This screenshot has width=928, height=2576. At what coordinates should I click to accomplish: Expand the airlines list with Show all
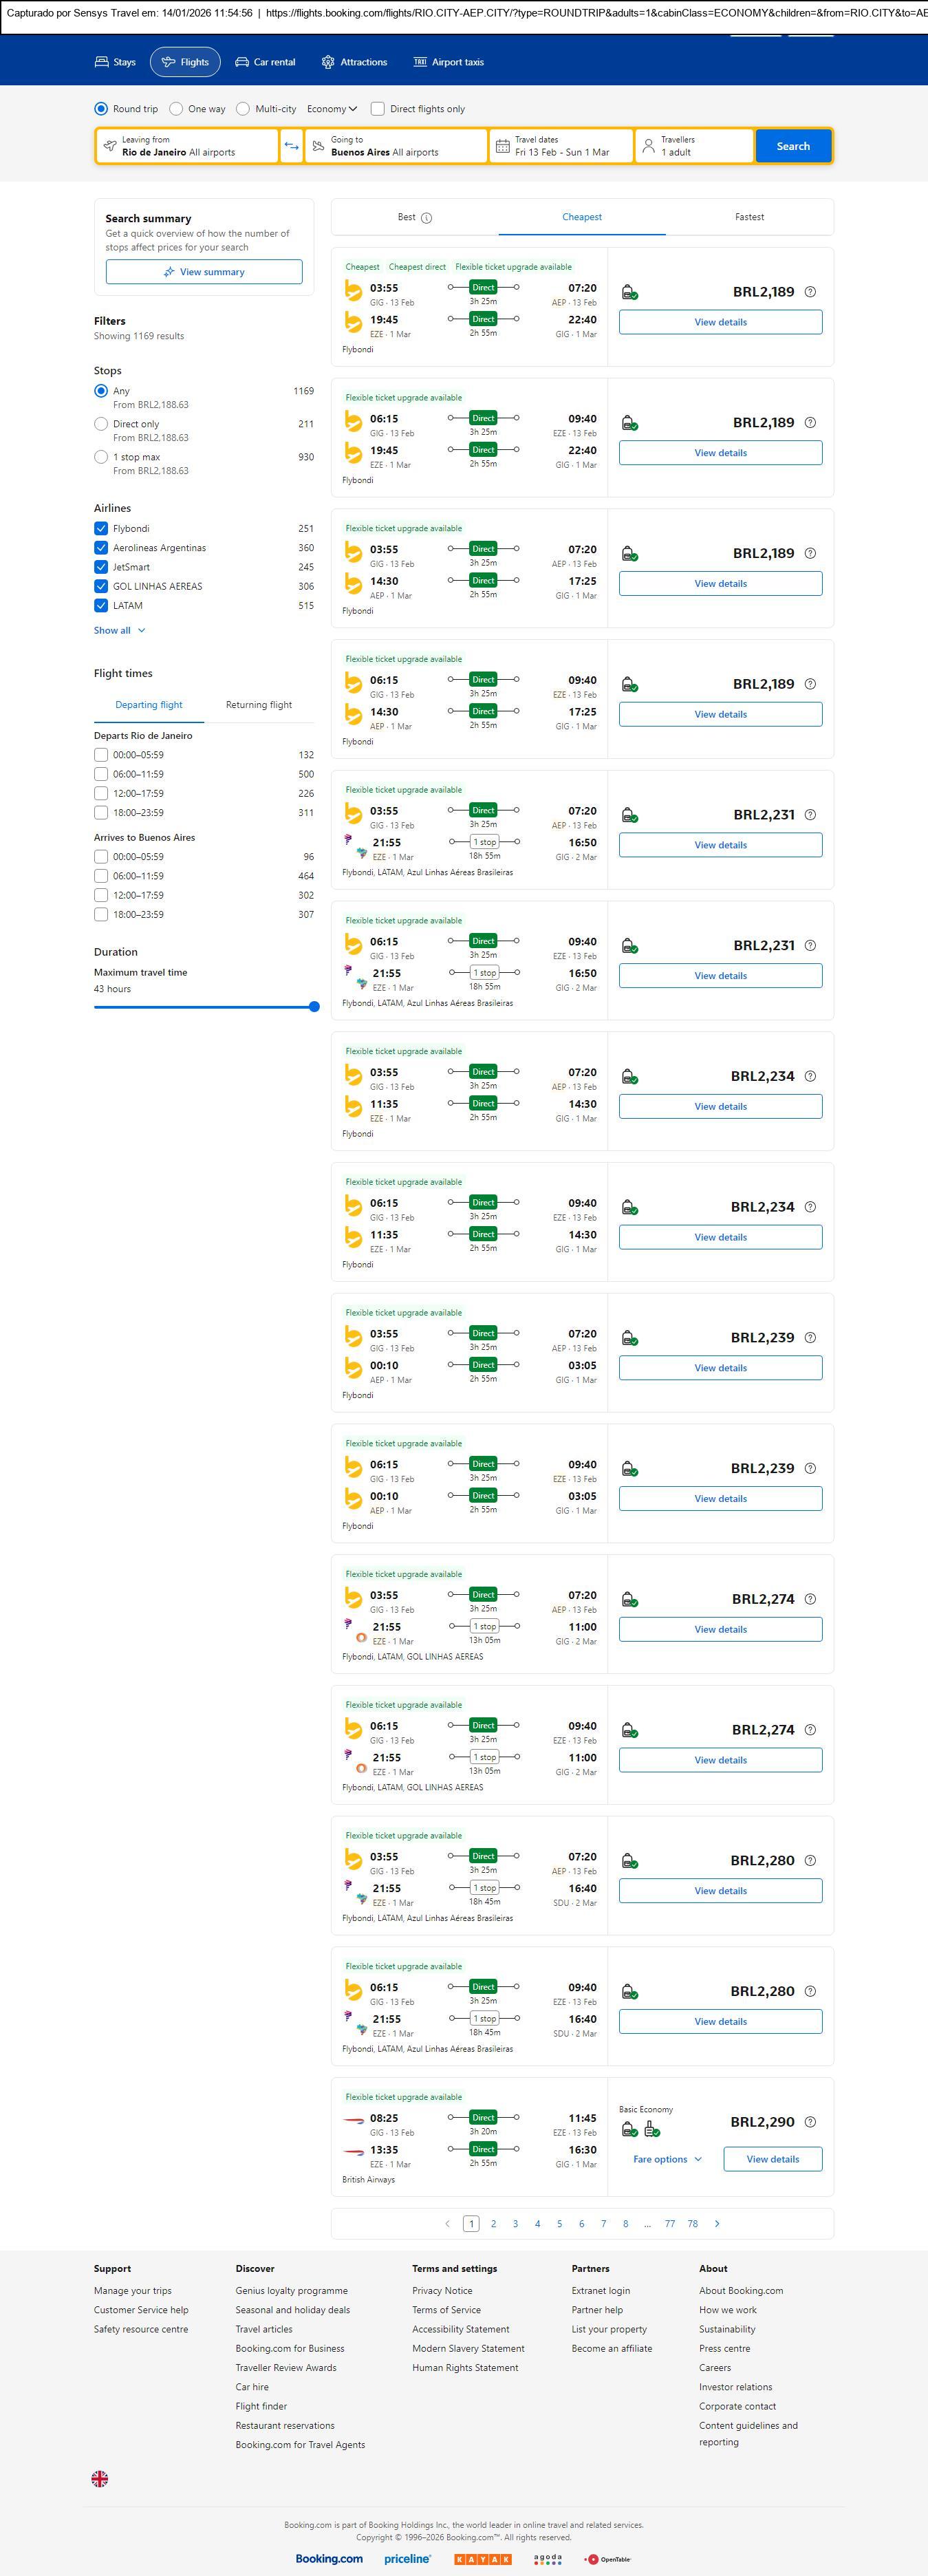[119, 631]
